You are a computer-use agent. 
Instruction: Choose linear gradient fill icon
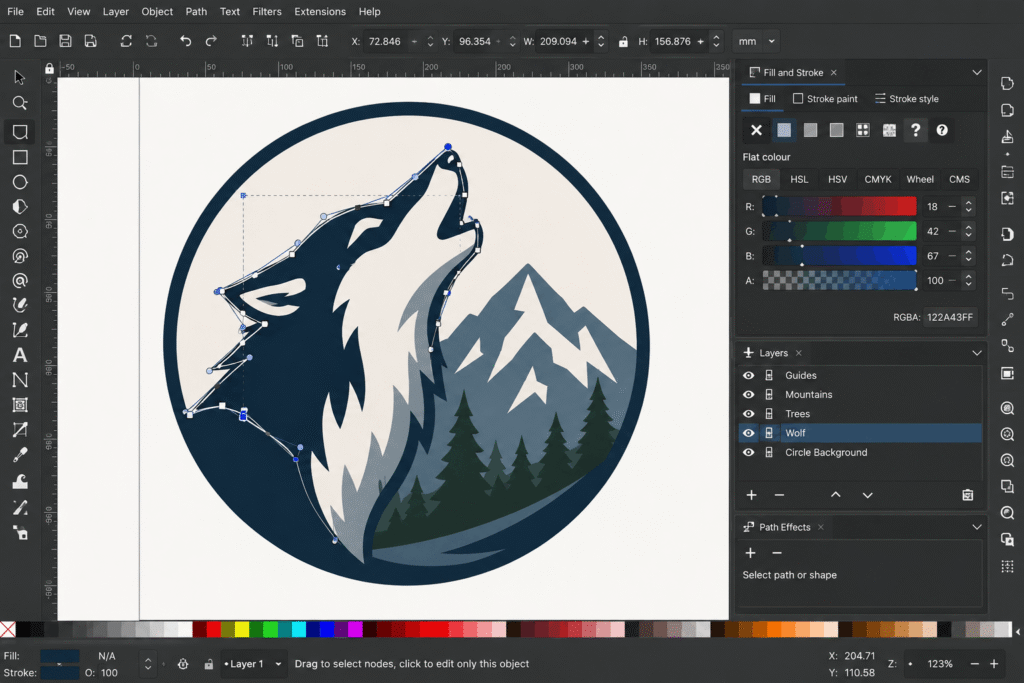pyautogui.click(x=810, y=130)
